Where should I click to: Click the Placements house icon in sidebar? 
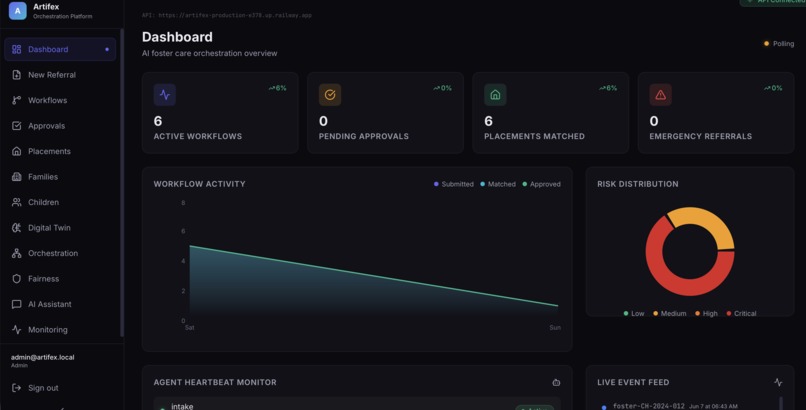16,151
